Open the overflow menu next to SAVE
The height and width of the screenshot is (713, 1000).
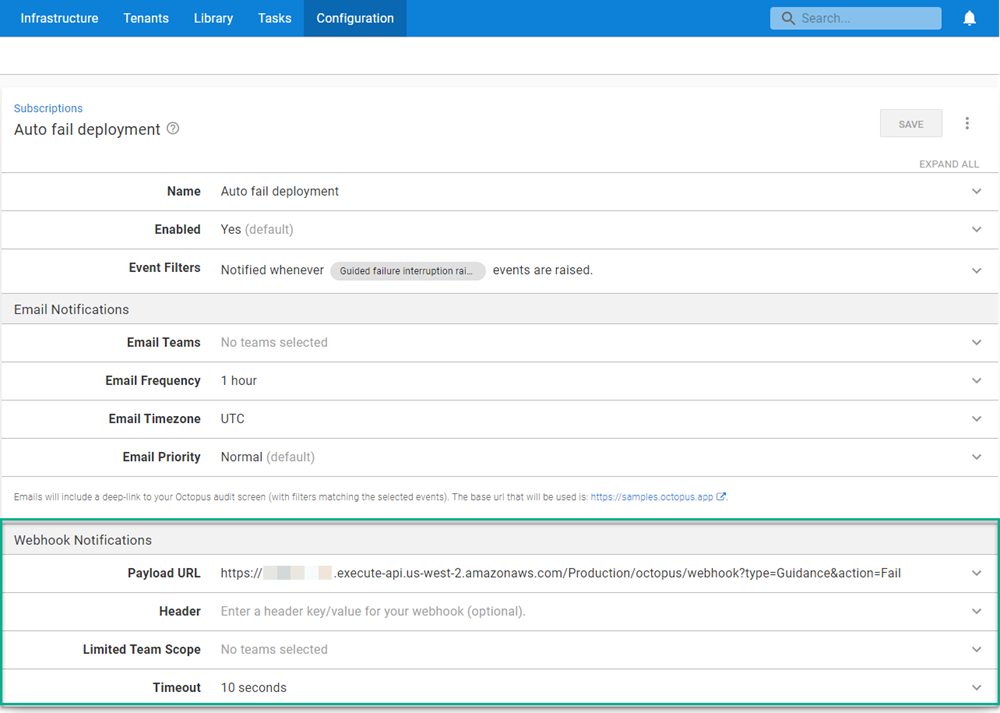tap(967, 122)
